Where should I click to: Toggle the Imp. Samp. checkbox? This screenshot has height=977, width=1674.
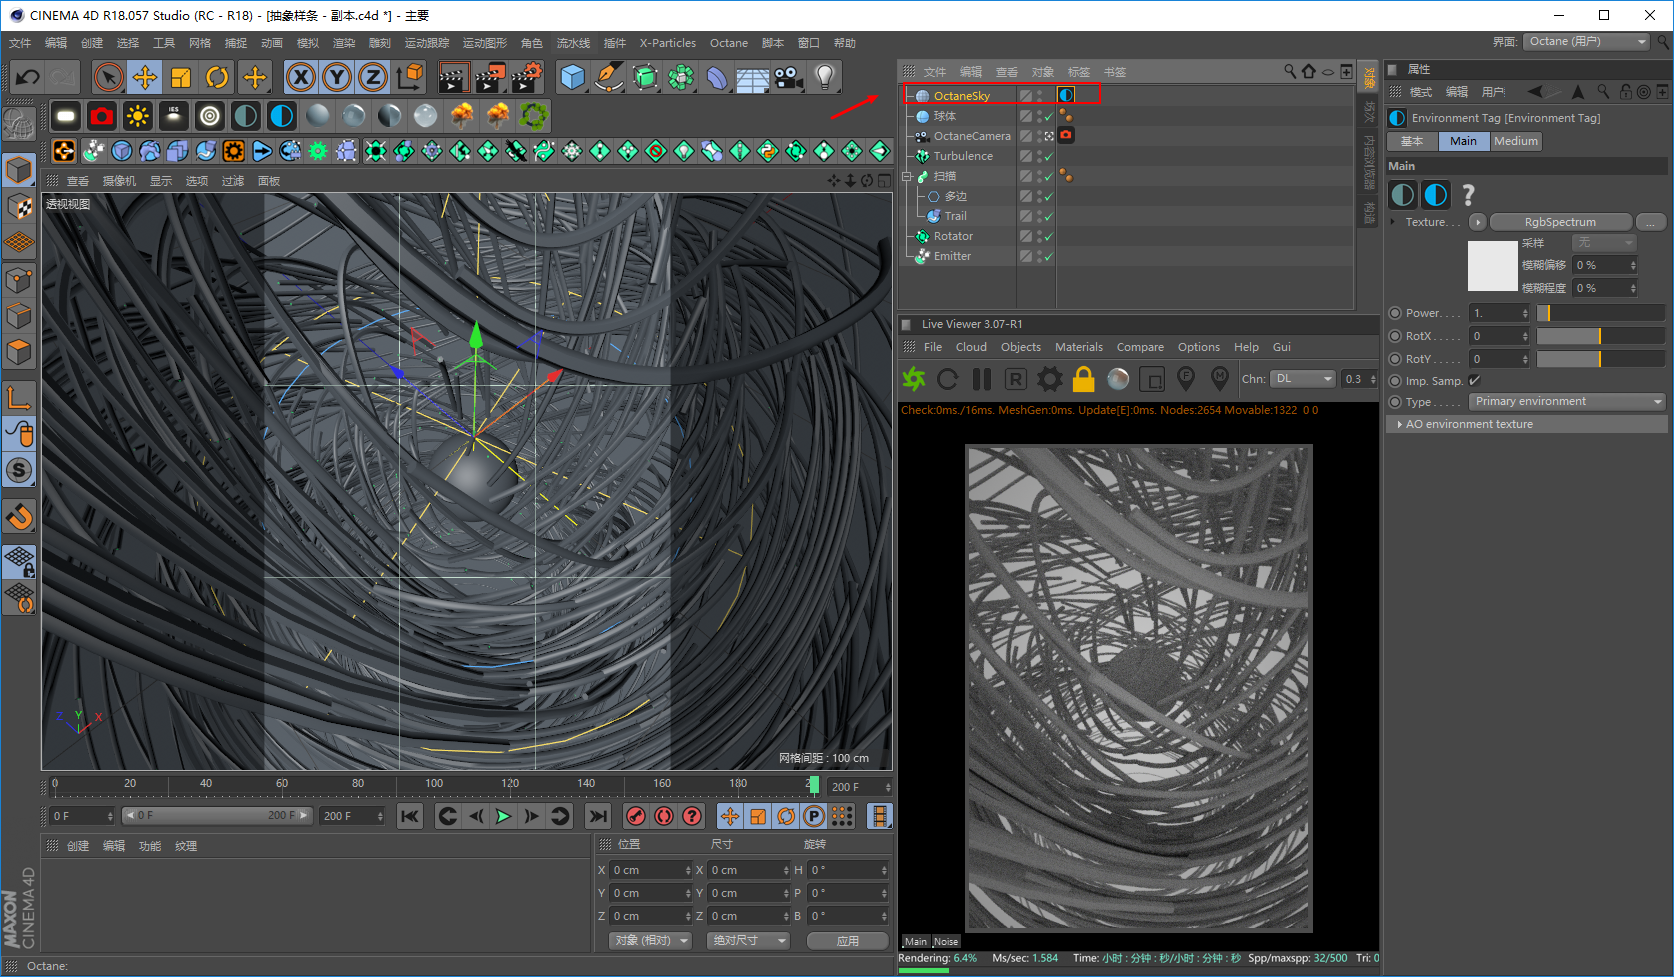click(x=1474, y=381)
